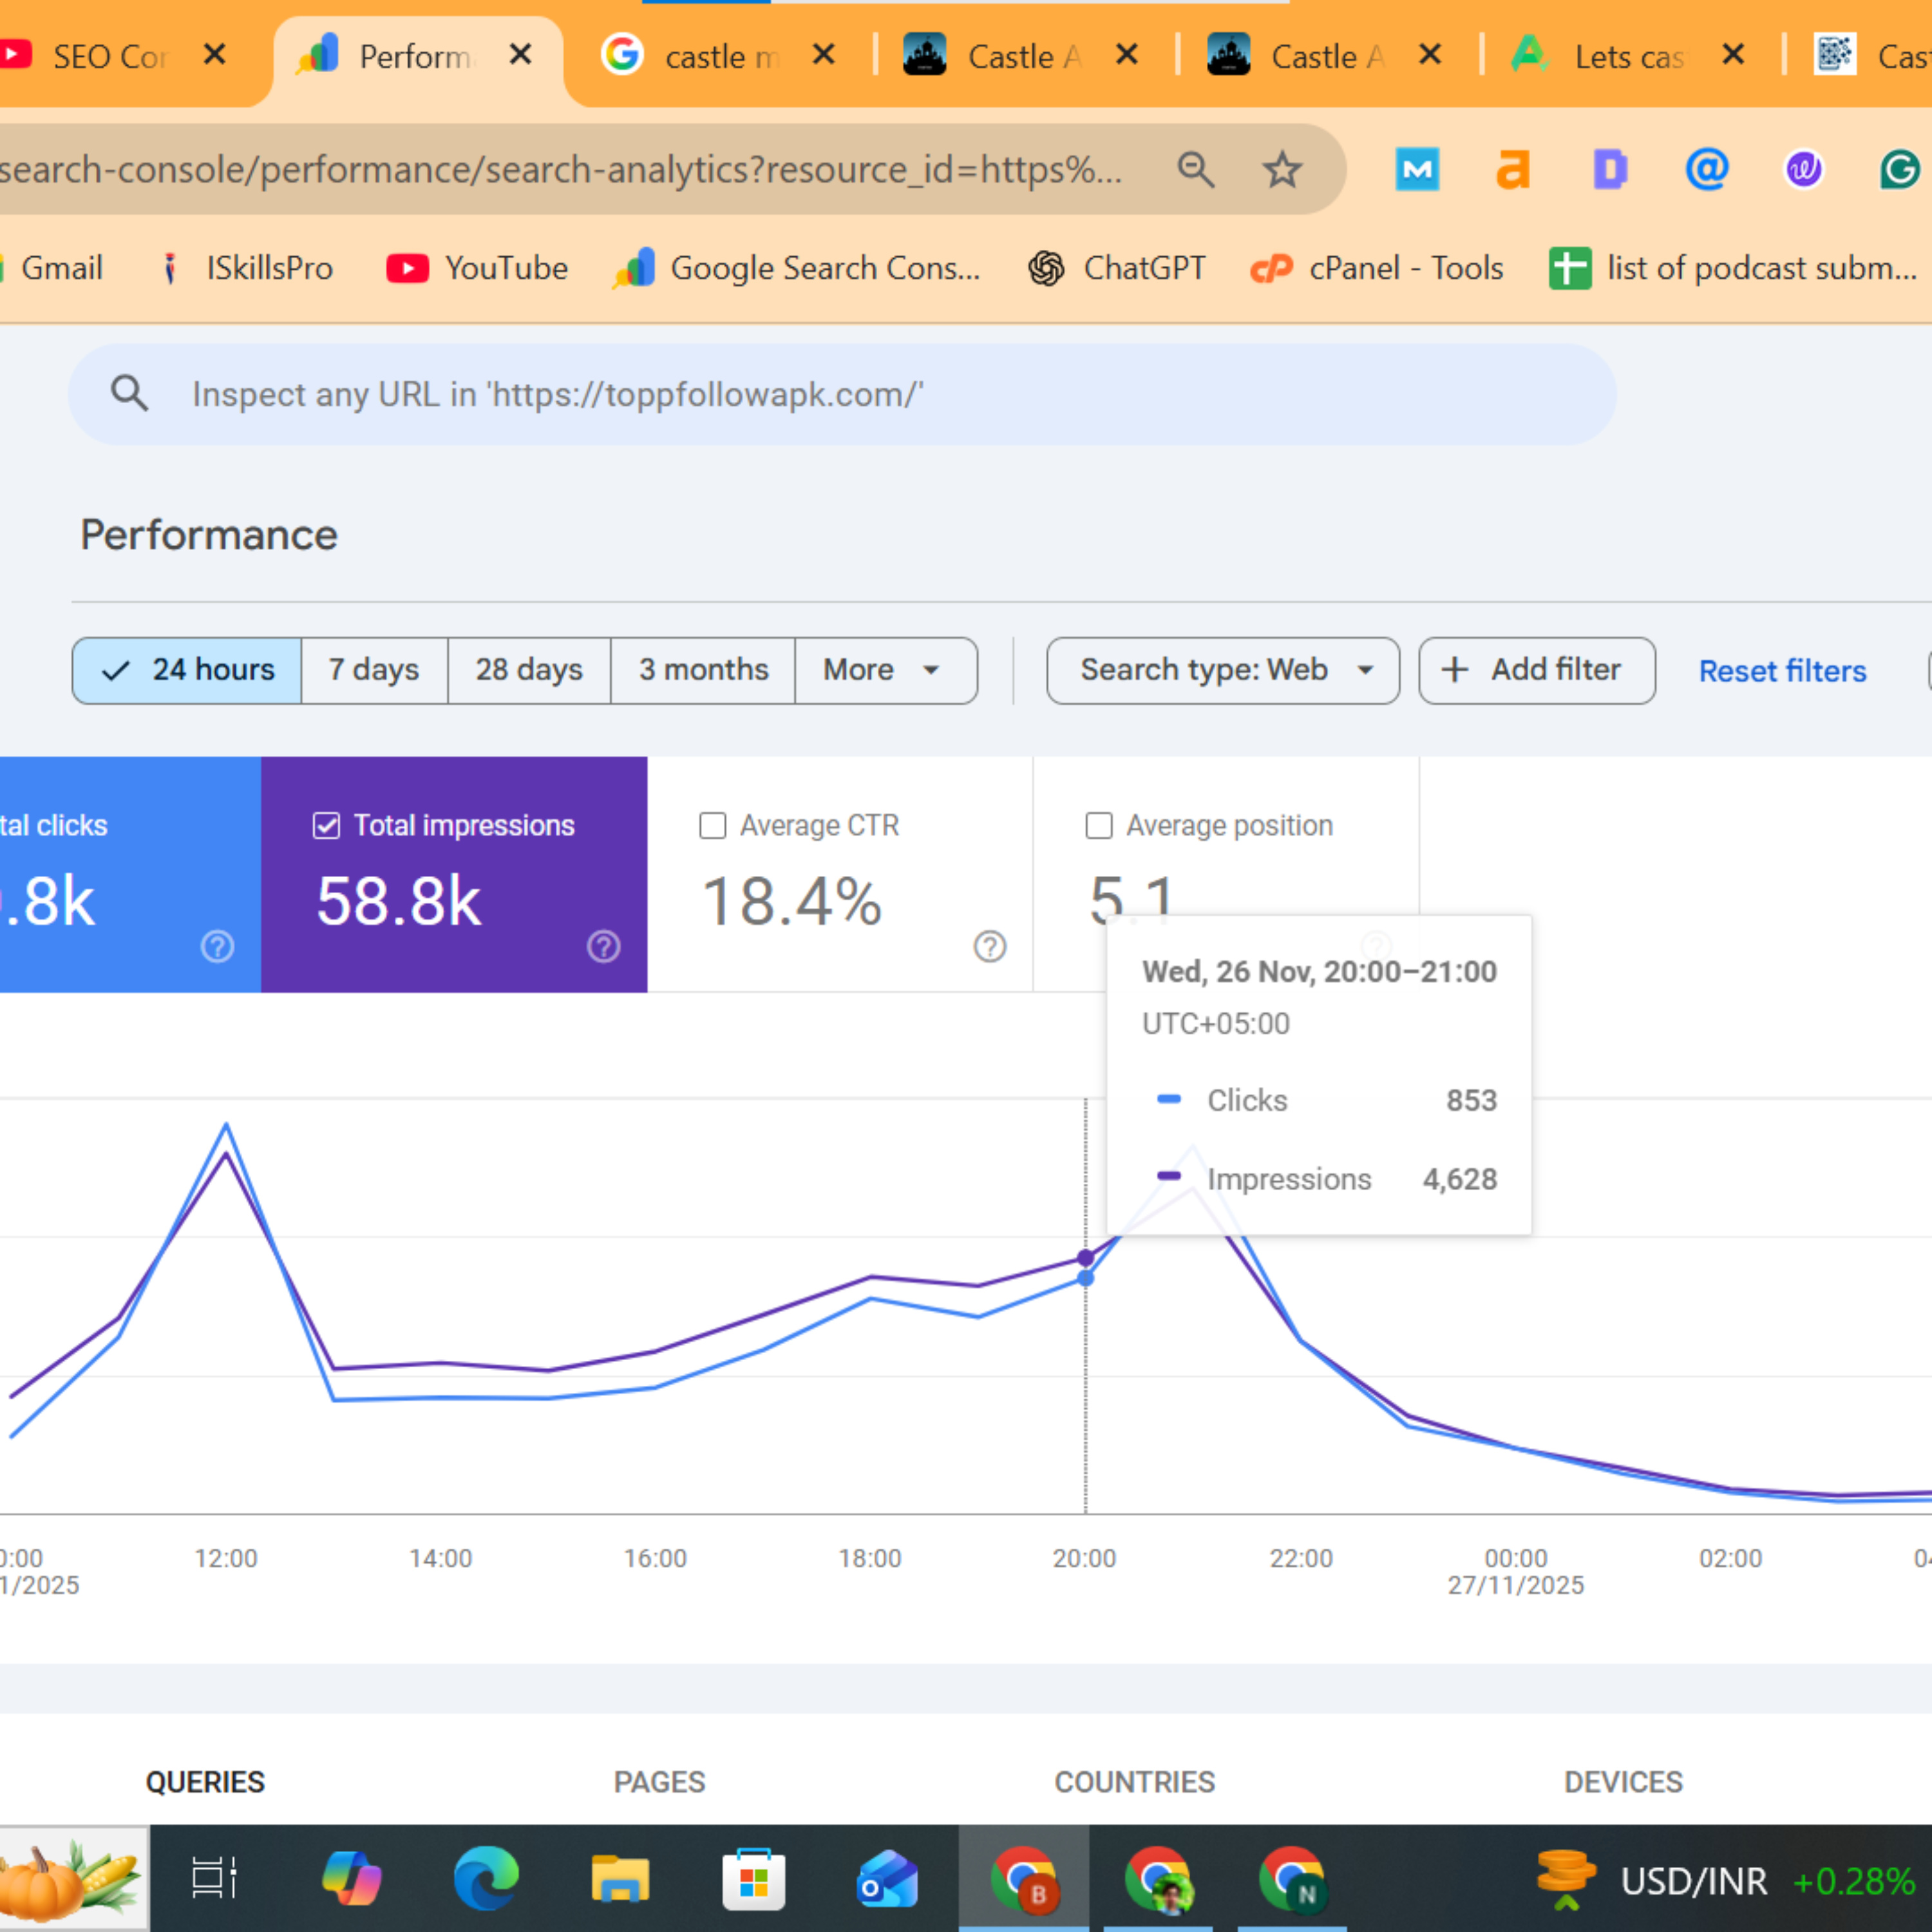
Task: Enable the Average CTR checkbox
Action: [x=712, y=825]
